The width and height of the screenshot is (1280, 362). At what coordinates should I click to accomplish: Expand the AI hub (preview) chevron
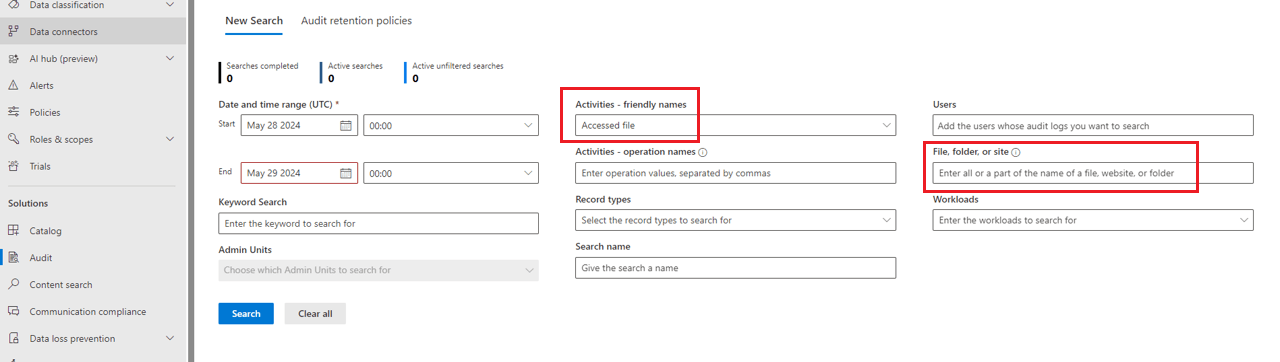coord(170,59)
